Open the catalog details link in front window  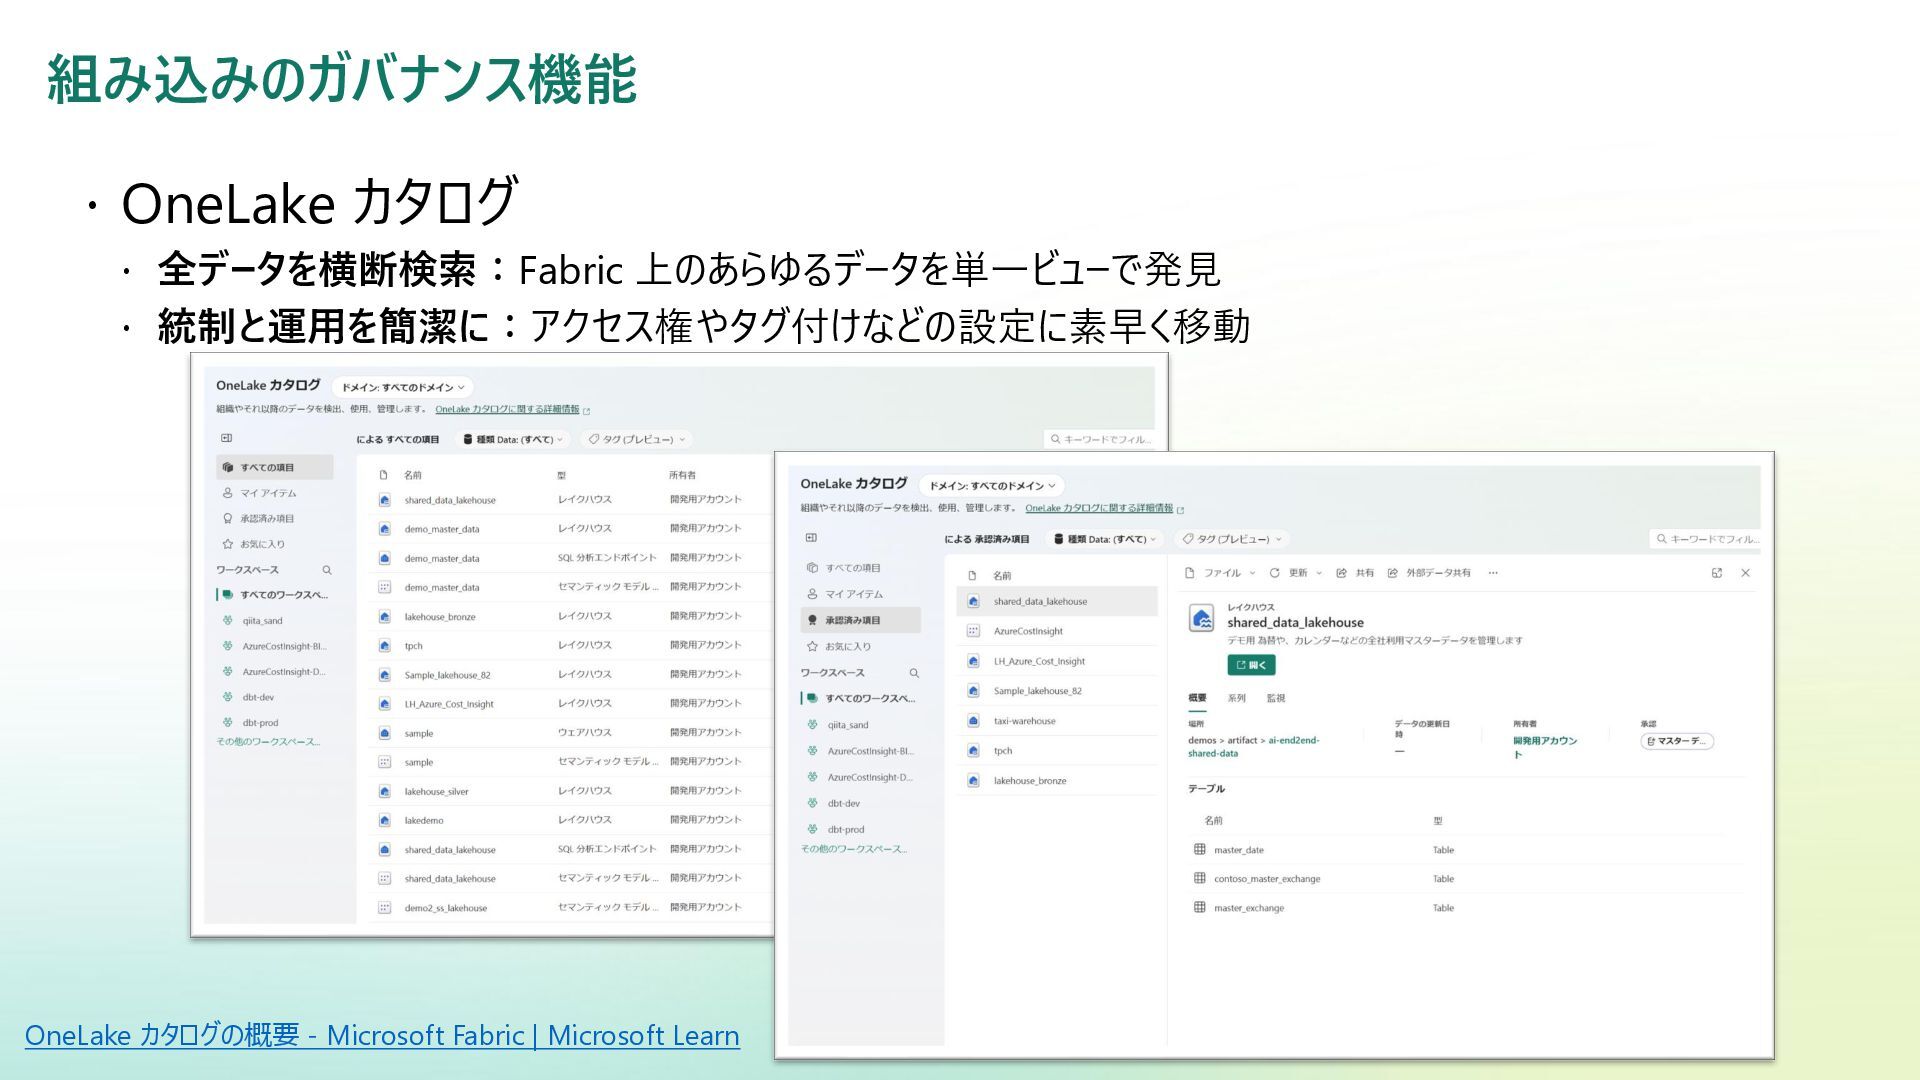1099,508
